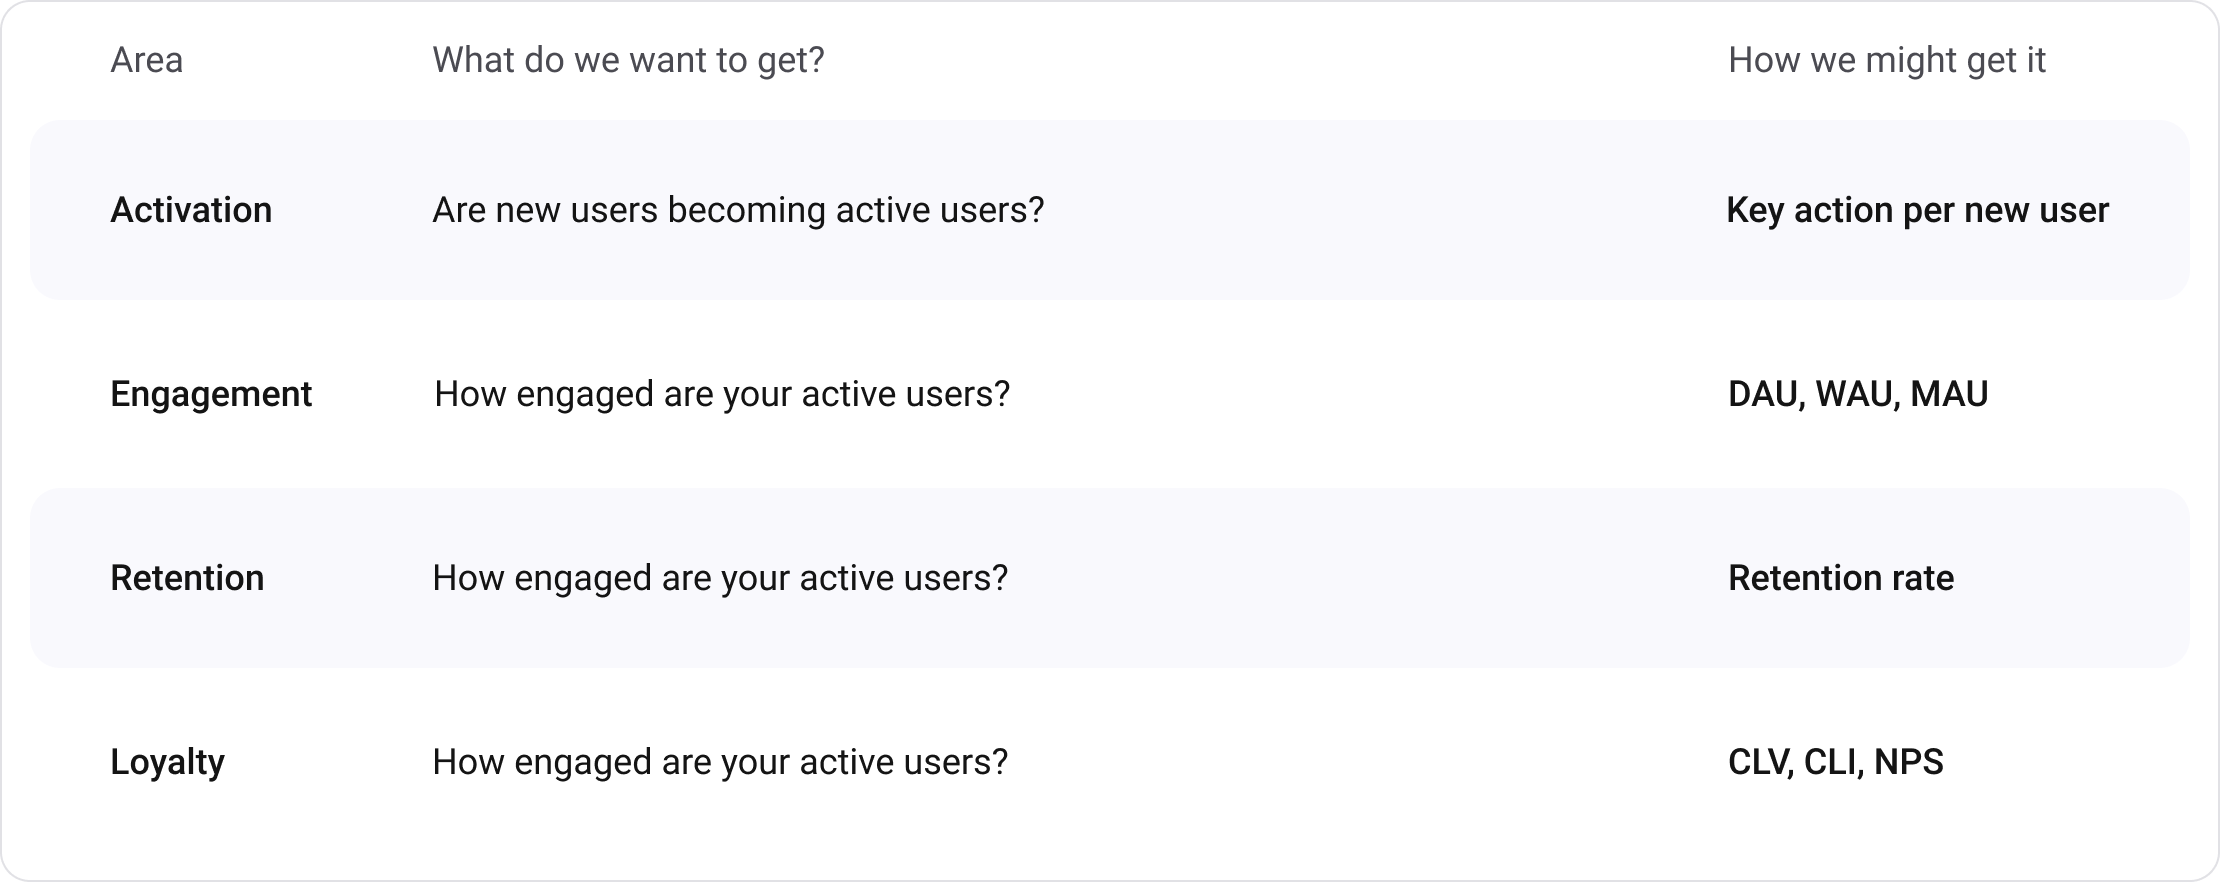Select the Retention row label
Image resolution: width=2220 pixels, height=882 pixels.
click(x=187, y=578)
